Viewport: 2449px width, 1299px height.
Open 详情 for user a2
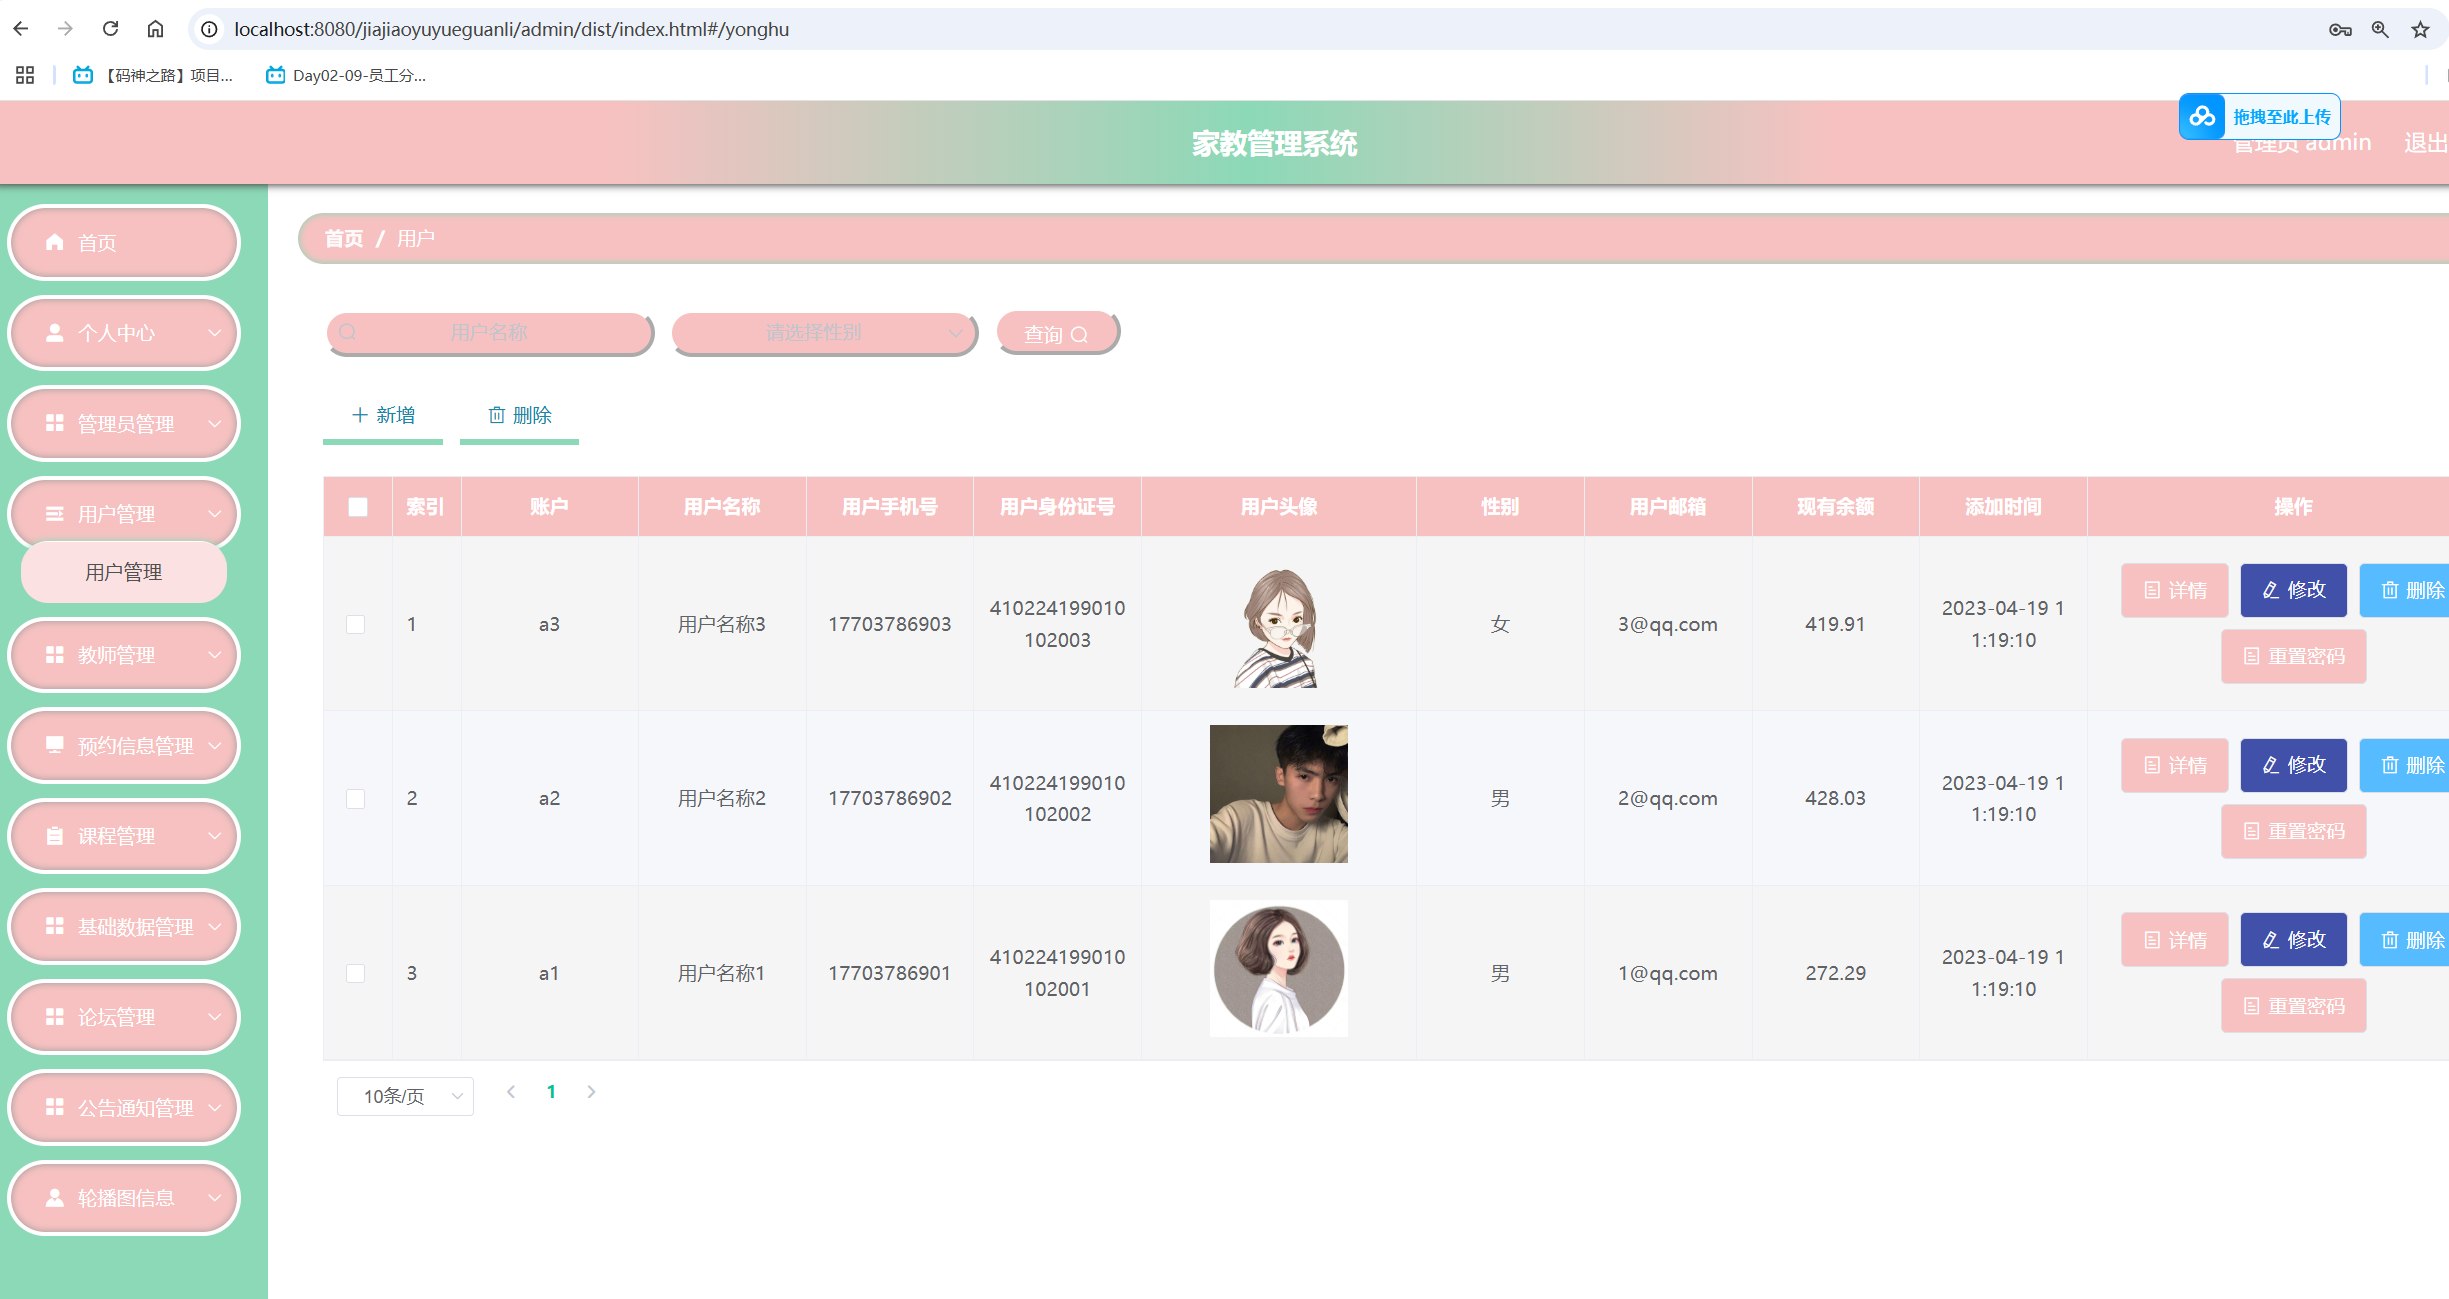[2174, 765]
